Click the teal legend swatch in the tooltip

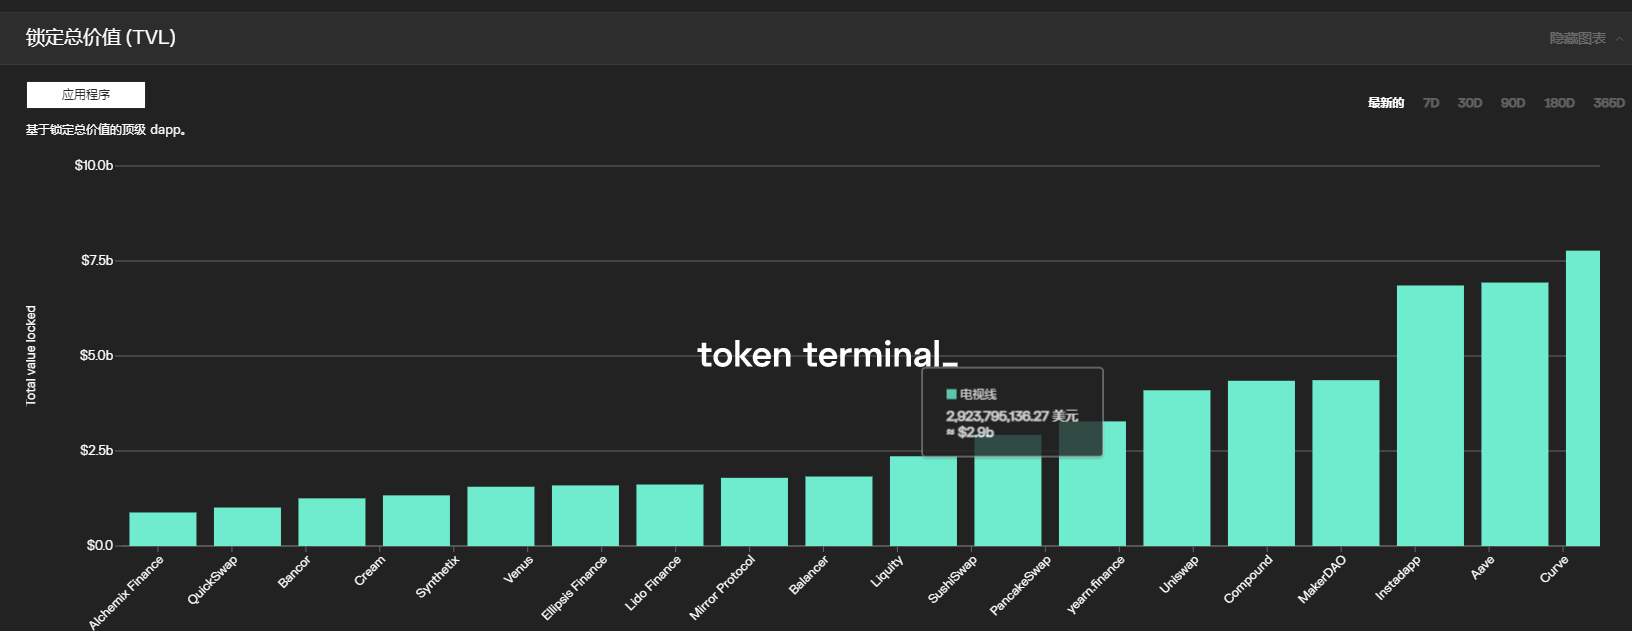click(x=951, y=395)
